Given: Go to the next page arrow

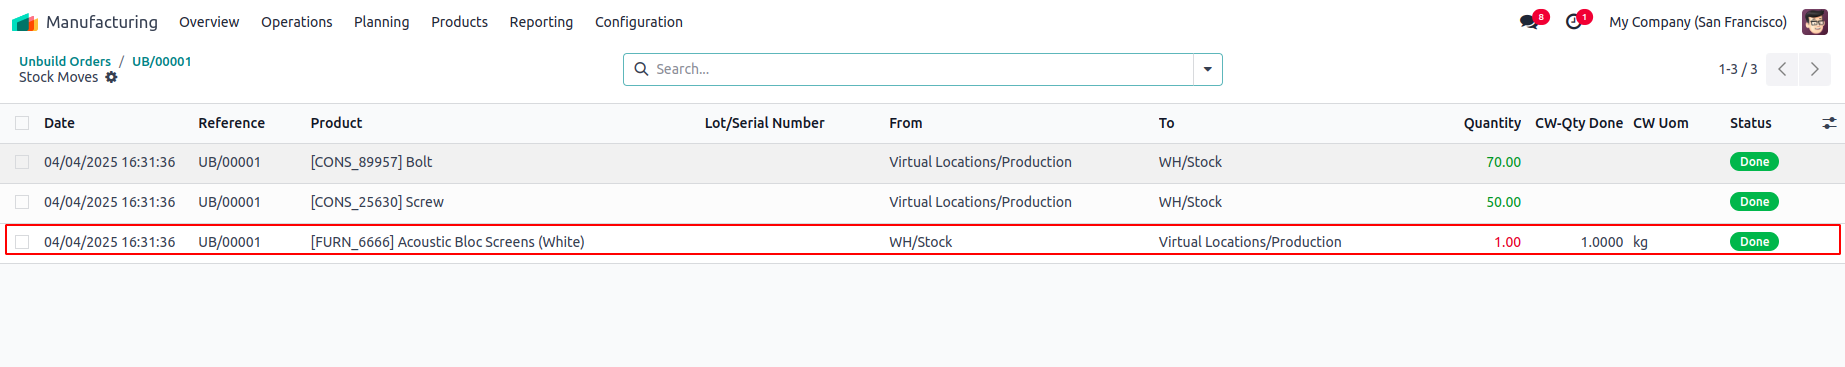Looking at the screenshot, I should 1815,69.
